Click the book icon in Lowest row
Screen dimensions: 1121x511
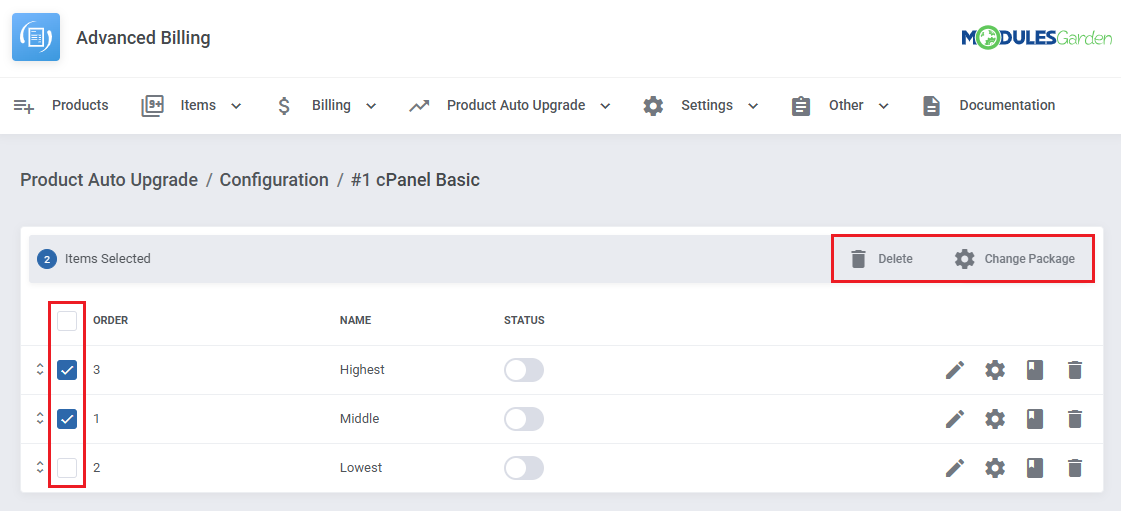1034,468
